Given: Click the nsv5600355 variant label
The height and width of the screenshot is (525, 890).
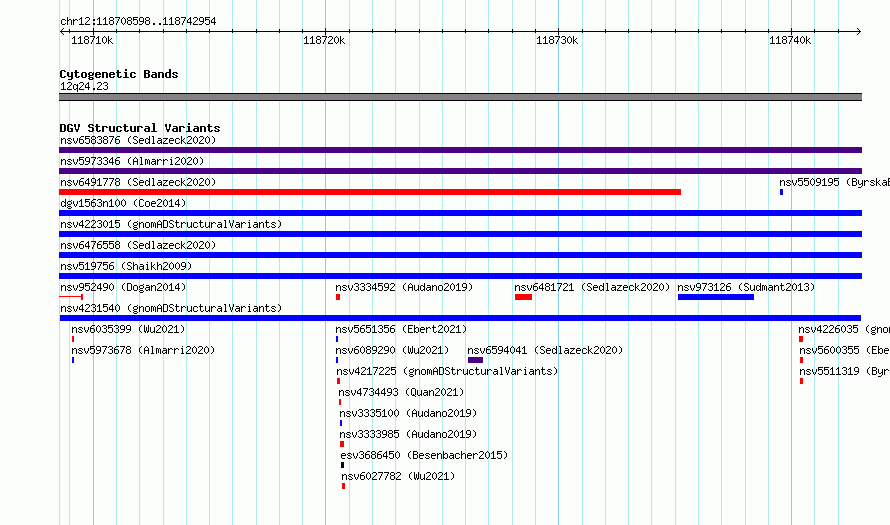Looking at the screenshot, I should (x=845, y=350).
